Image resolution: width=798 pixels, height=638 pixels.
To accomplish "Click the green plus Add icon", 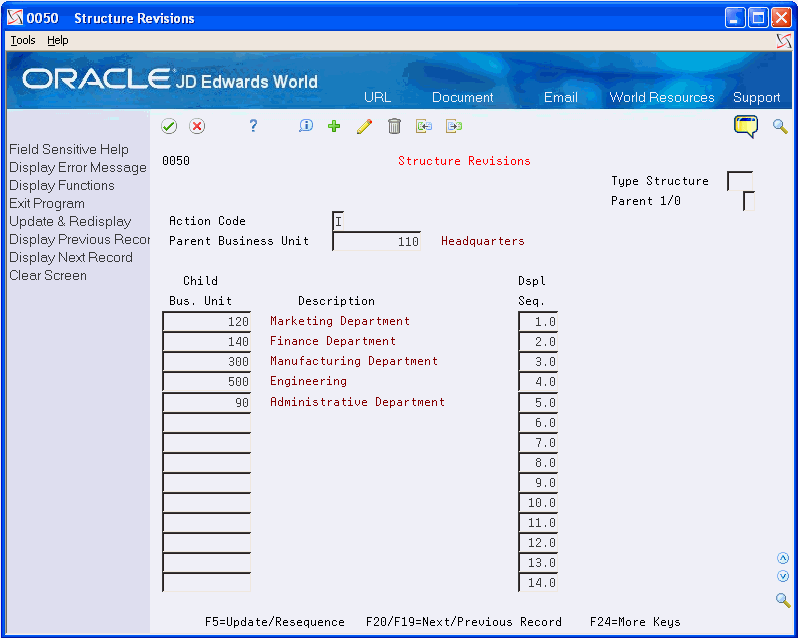I will coord(334,126).
